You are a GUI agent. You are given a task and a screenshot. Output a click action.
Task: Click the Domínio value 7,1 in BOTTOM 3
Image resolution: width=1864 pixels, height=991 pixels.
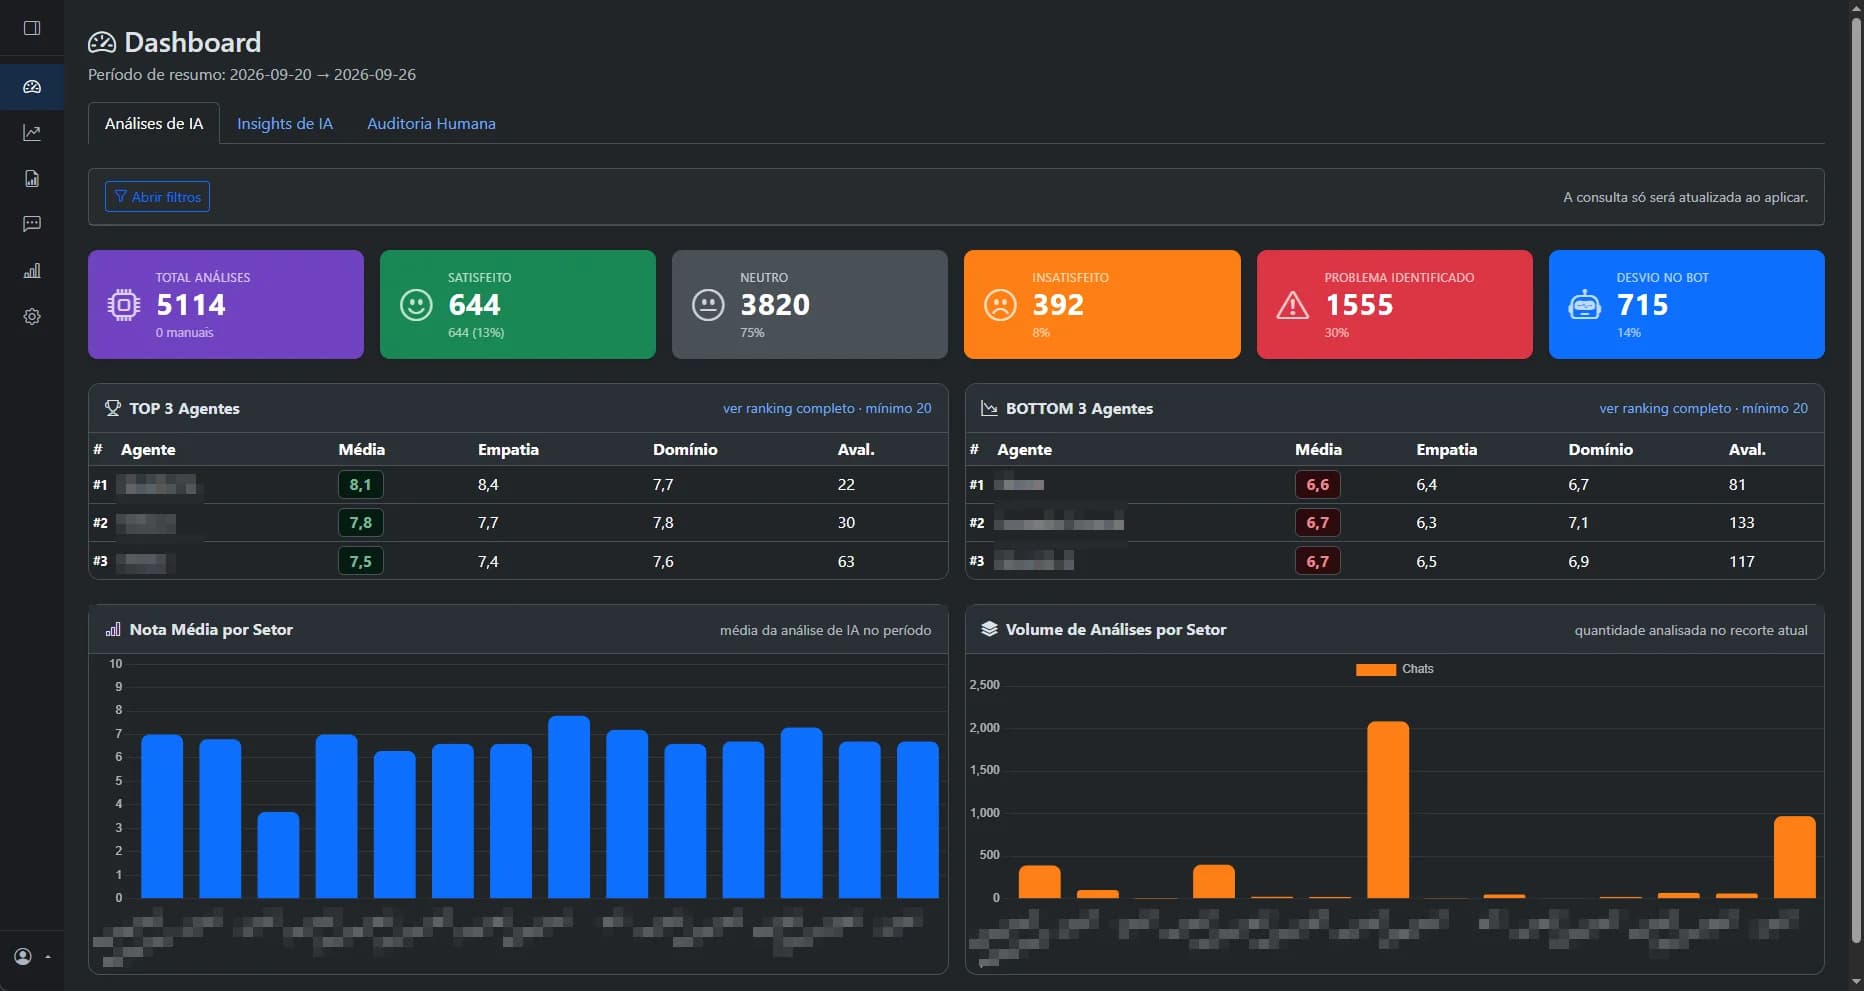(x=1578, y=522)
